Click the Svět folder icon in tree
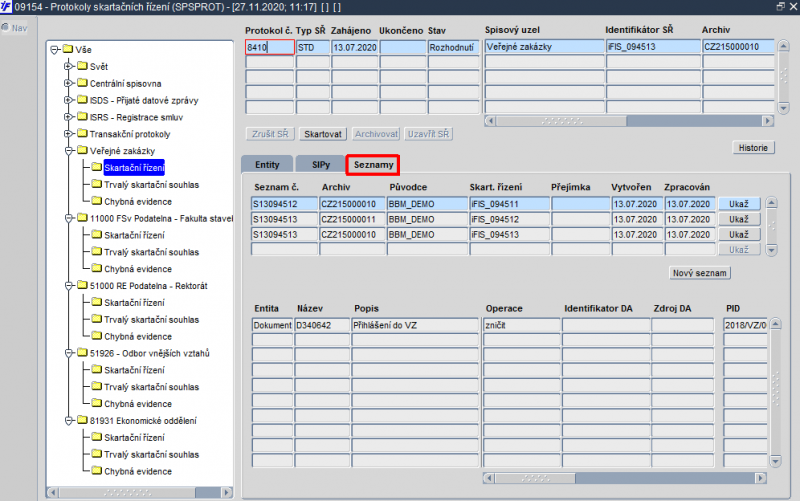Image resolution: width=800 pixels, height=501 pixels. 82,66
